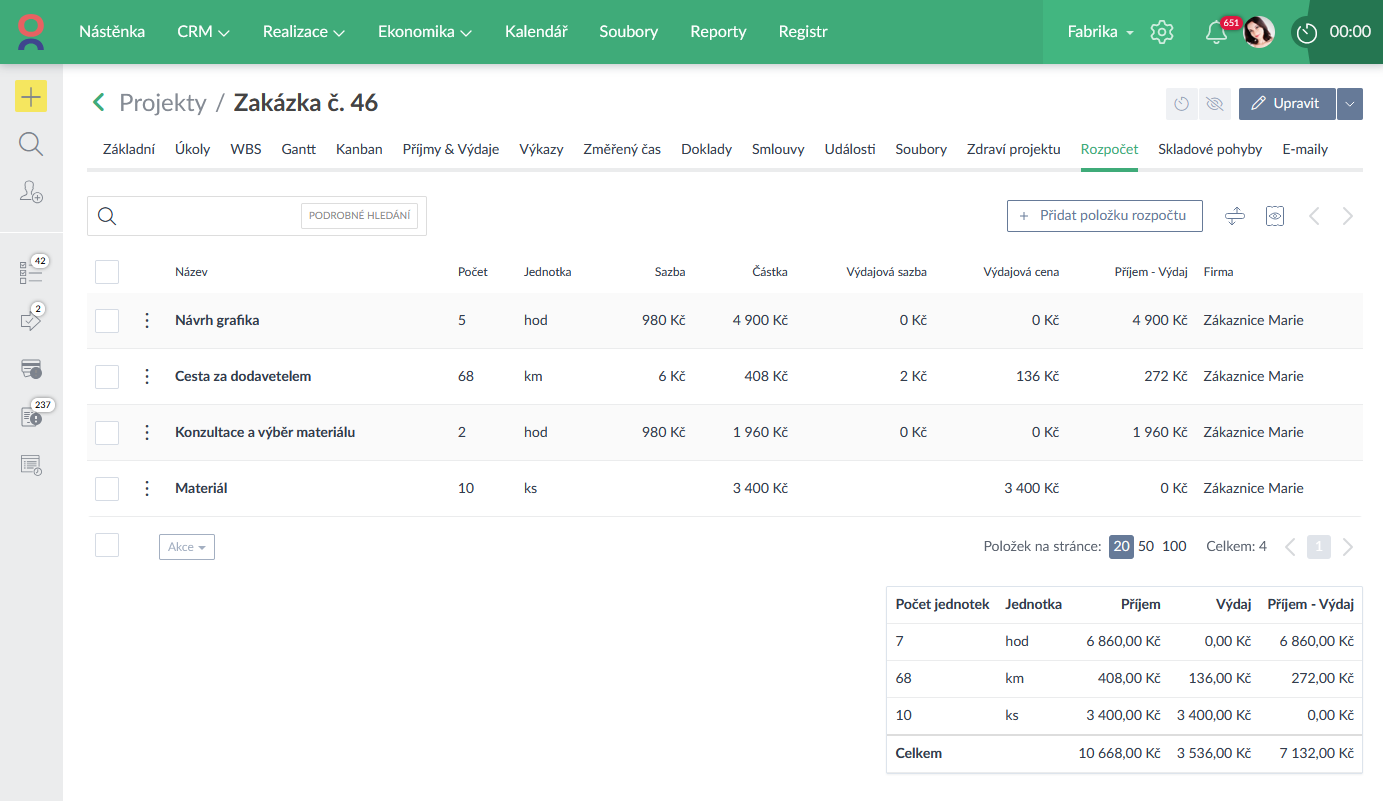Toggle the select-all checkbox in table header
This screenshot has height=801, width=1383.
coord(107,272)
